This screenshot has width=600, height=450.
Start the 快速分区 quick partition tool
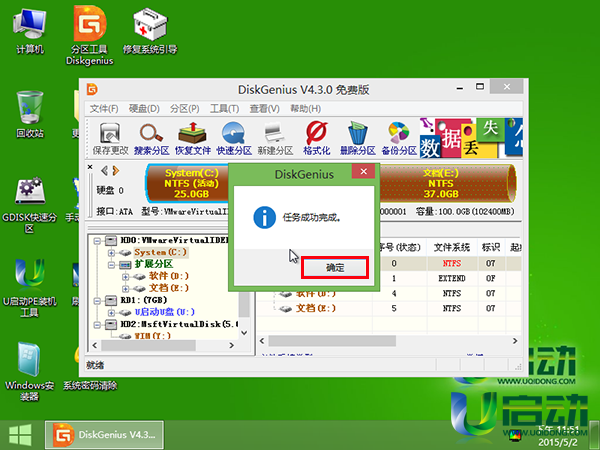(x=234, y=139)
